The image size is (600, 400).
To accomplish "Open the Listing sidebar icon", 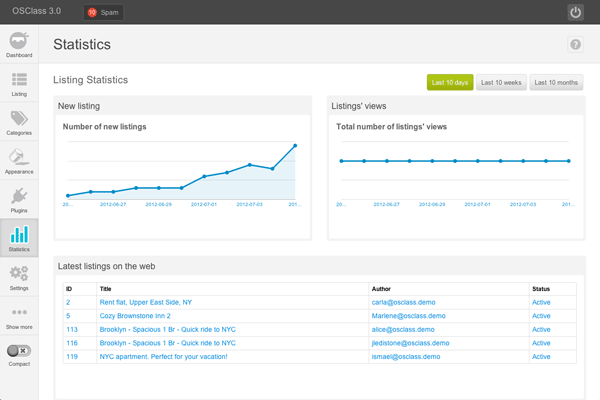I will (19, 81).
